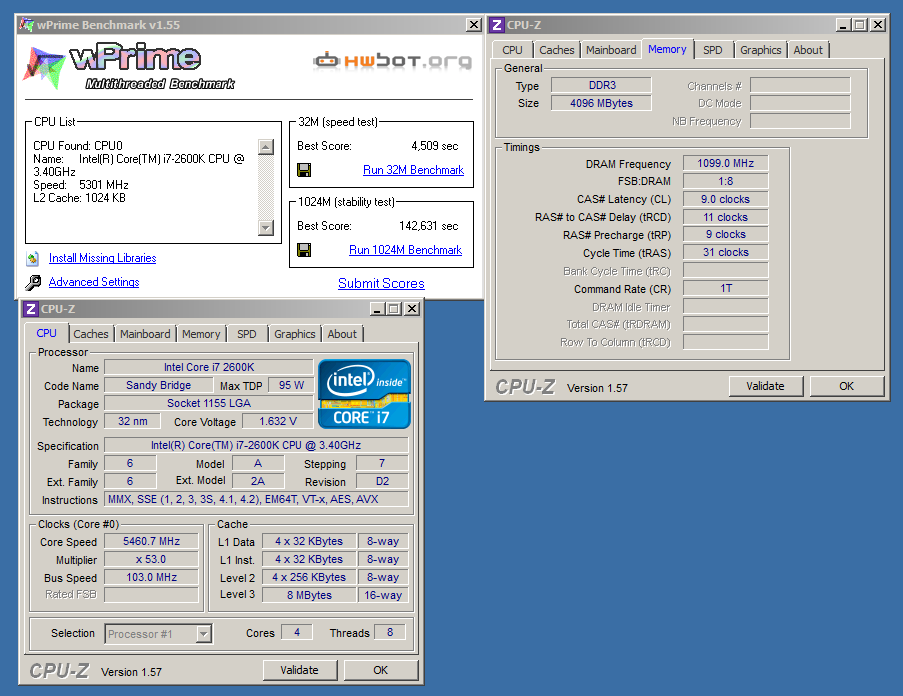Screen dimensions: 903x696
Task: Click the Cycle Time 31 clocks value
Action: [x=726, y=252]
